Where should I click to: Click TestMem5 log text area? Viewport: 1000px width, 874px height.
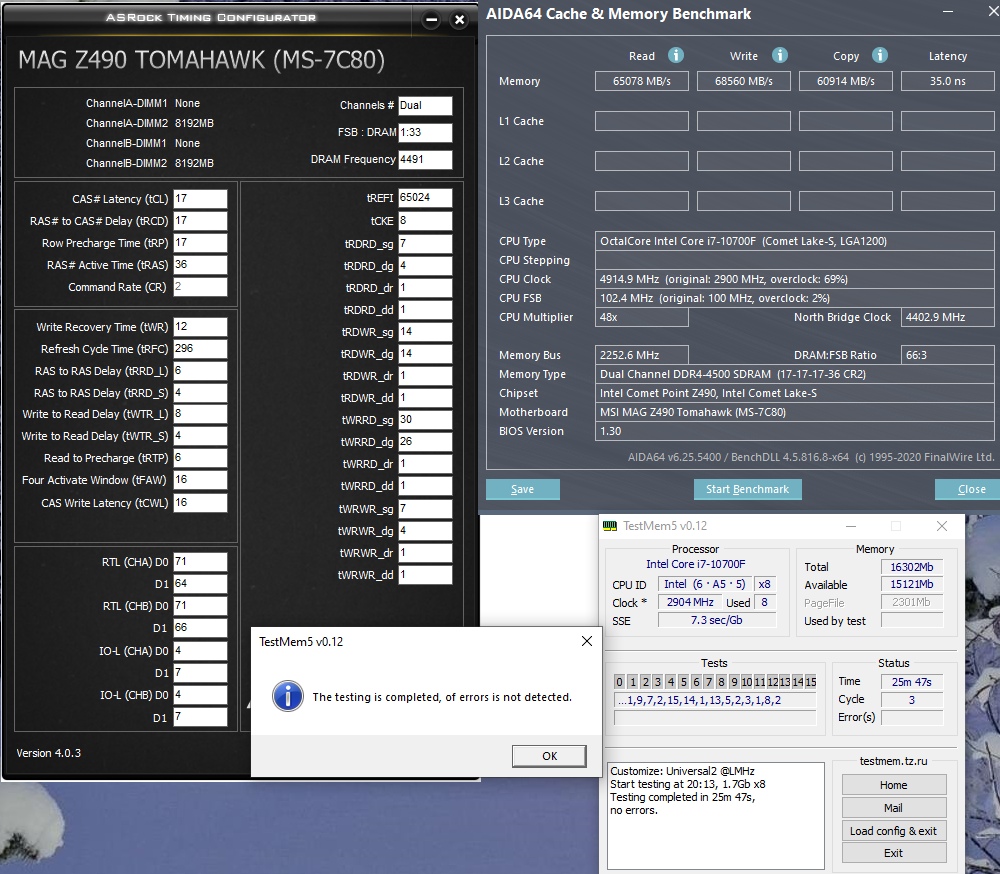[716, 815]
